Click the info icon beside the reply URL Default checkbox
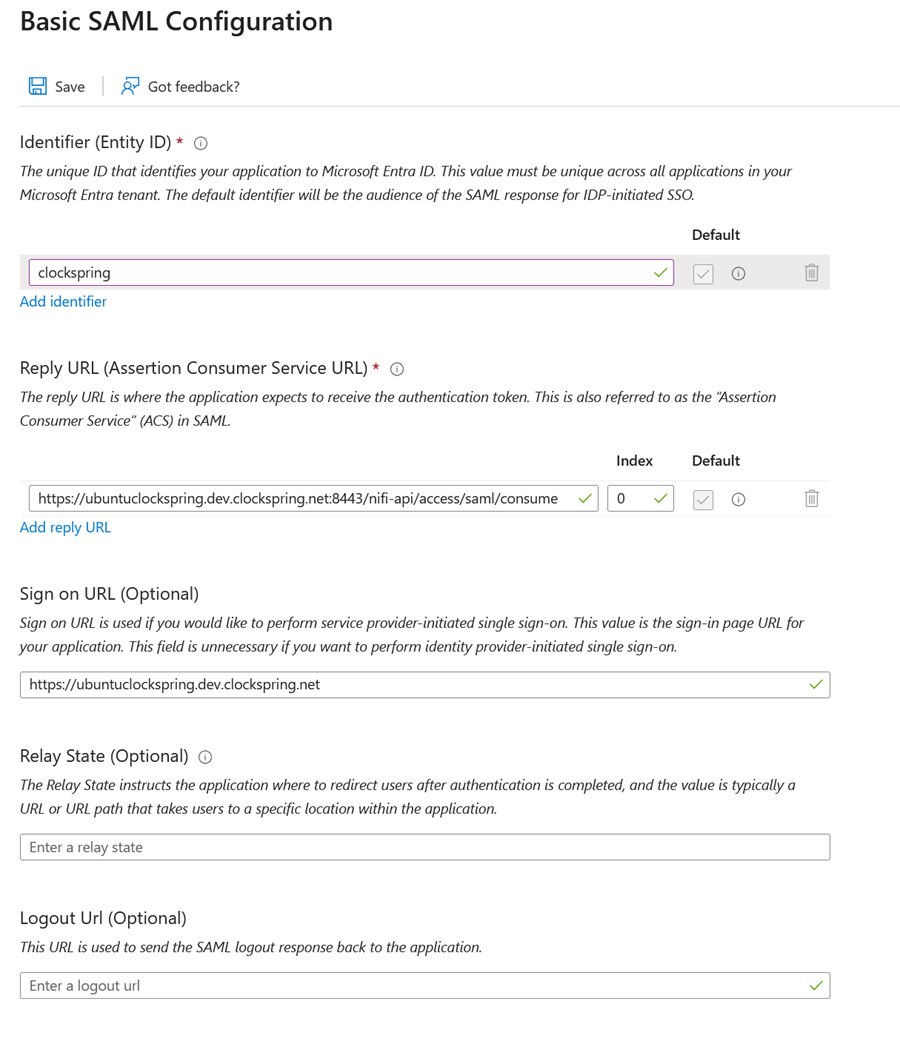The width and height of the screenshot is (900, 1044). (x=738, y=498)
